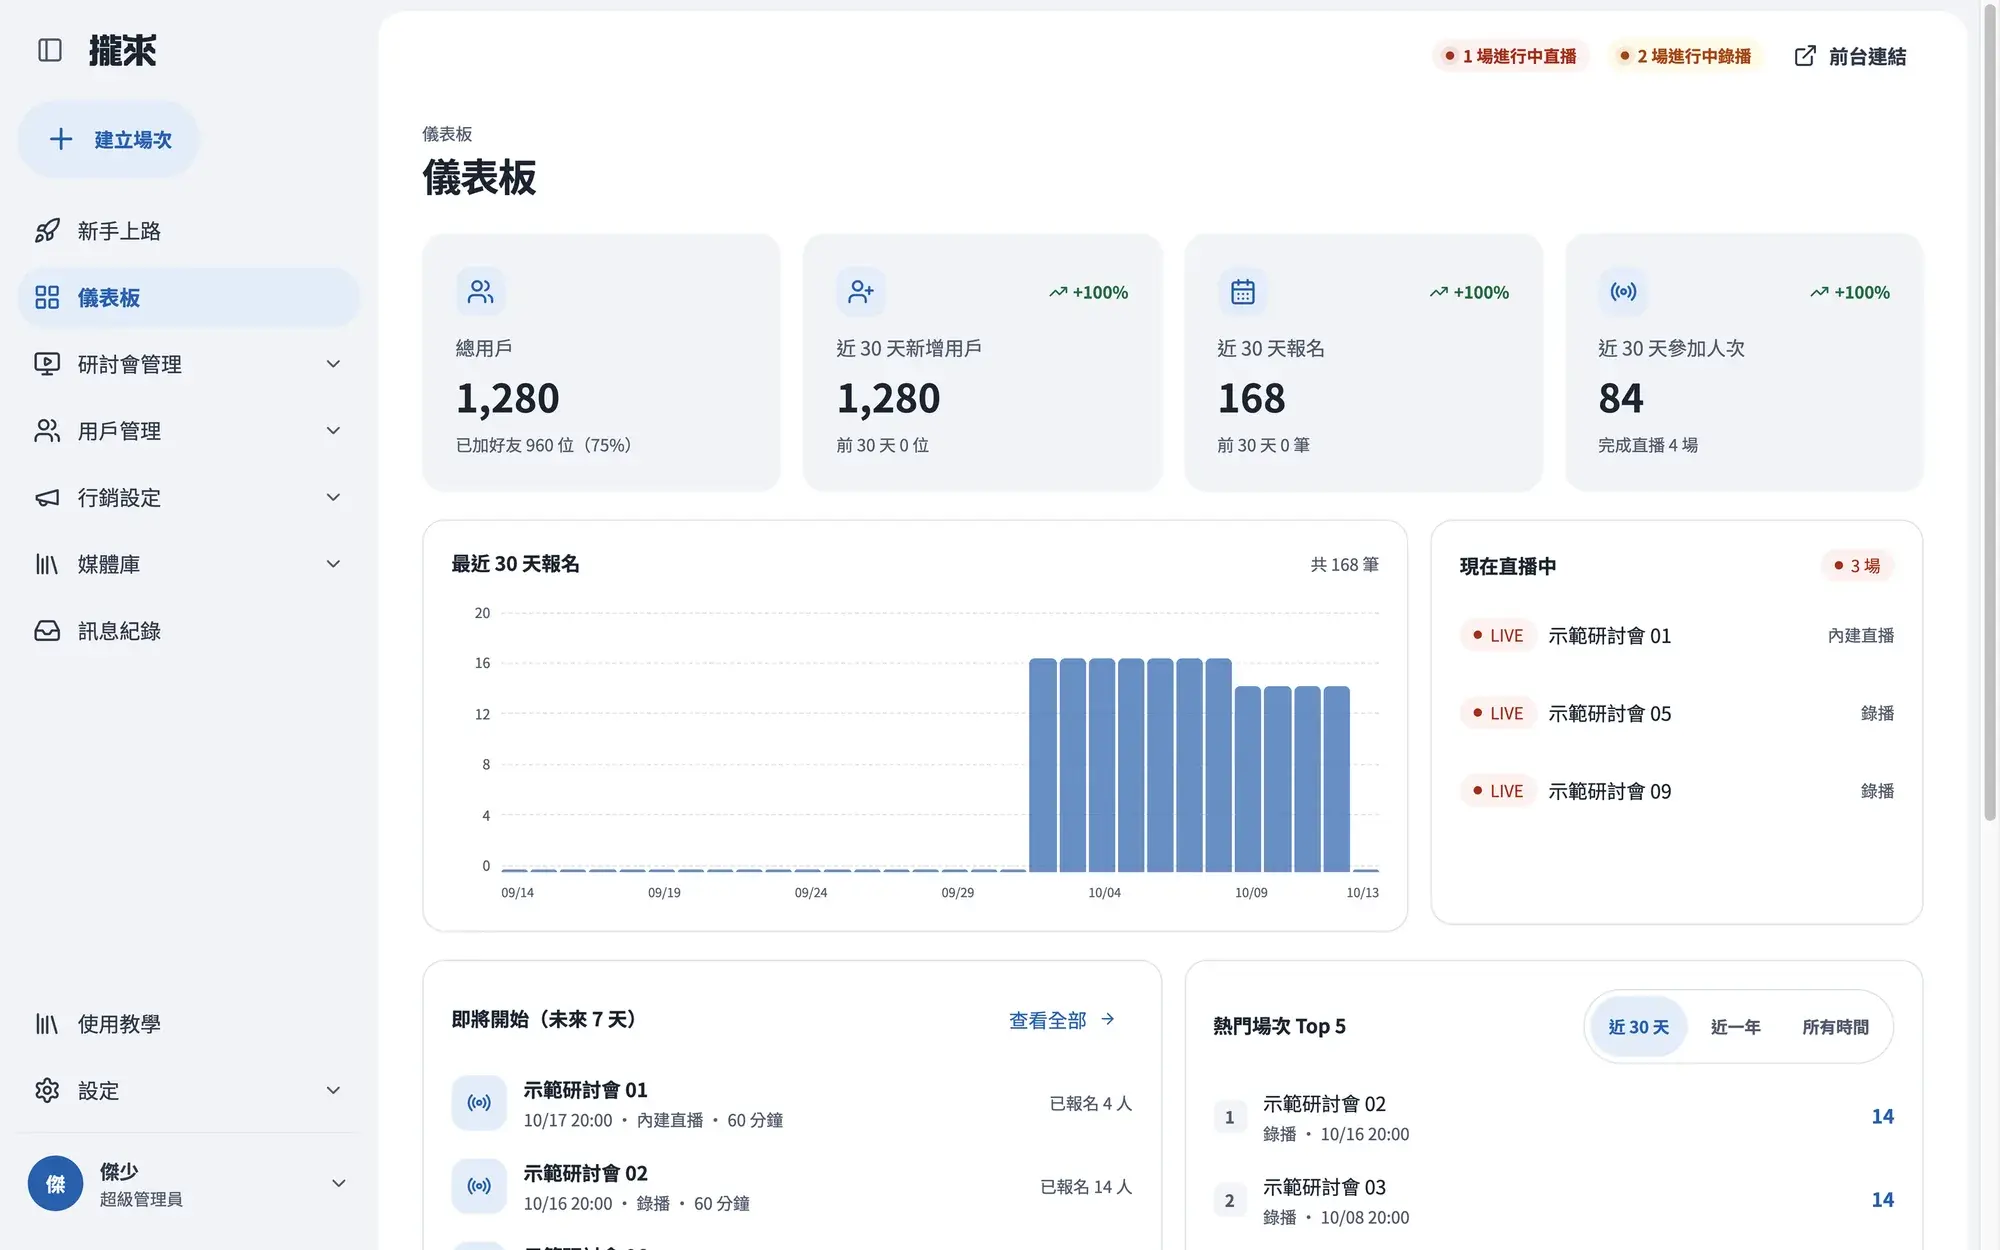
Task: Click the 建立場次 button
Action: coord(109,139)
